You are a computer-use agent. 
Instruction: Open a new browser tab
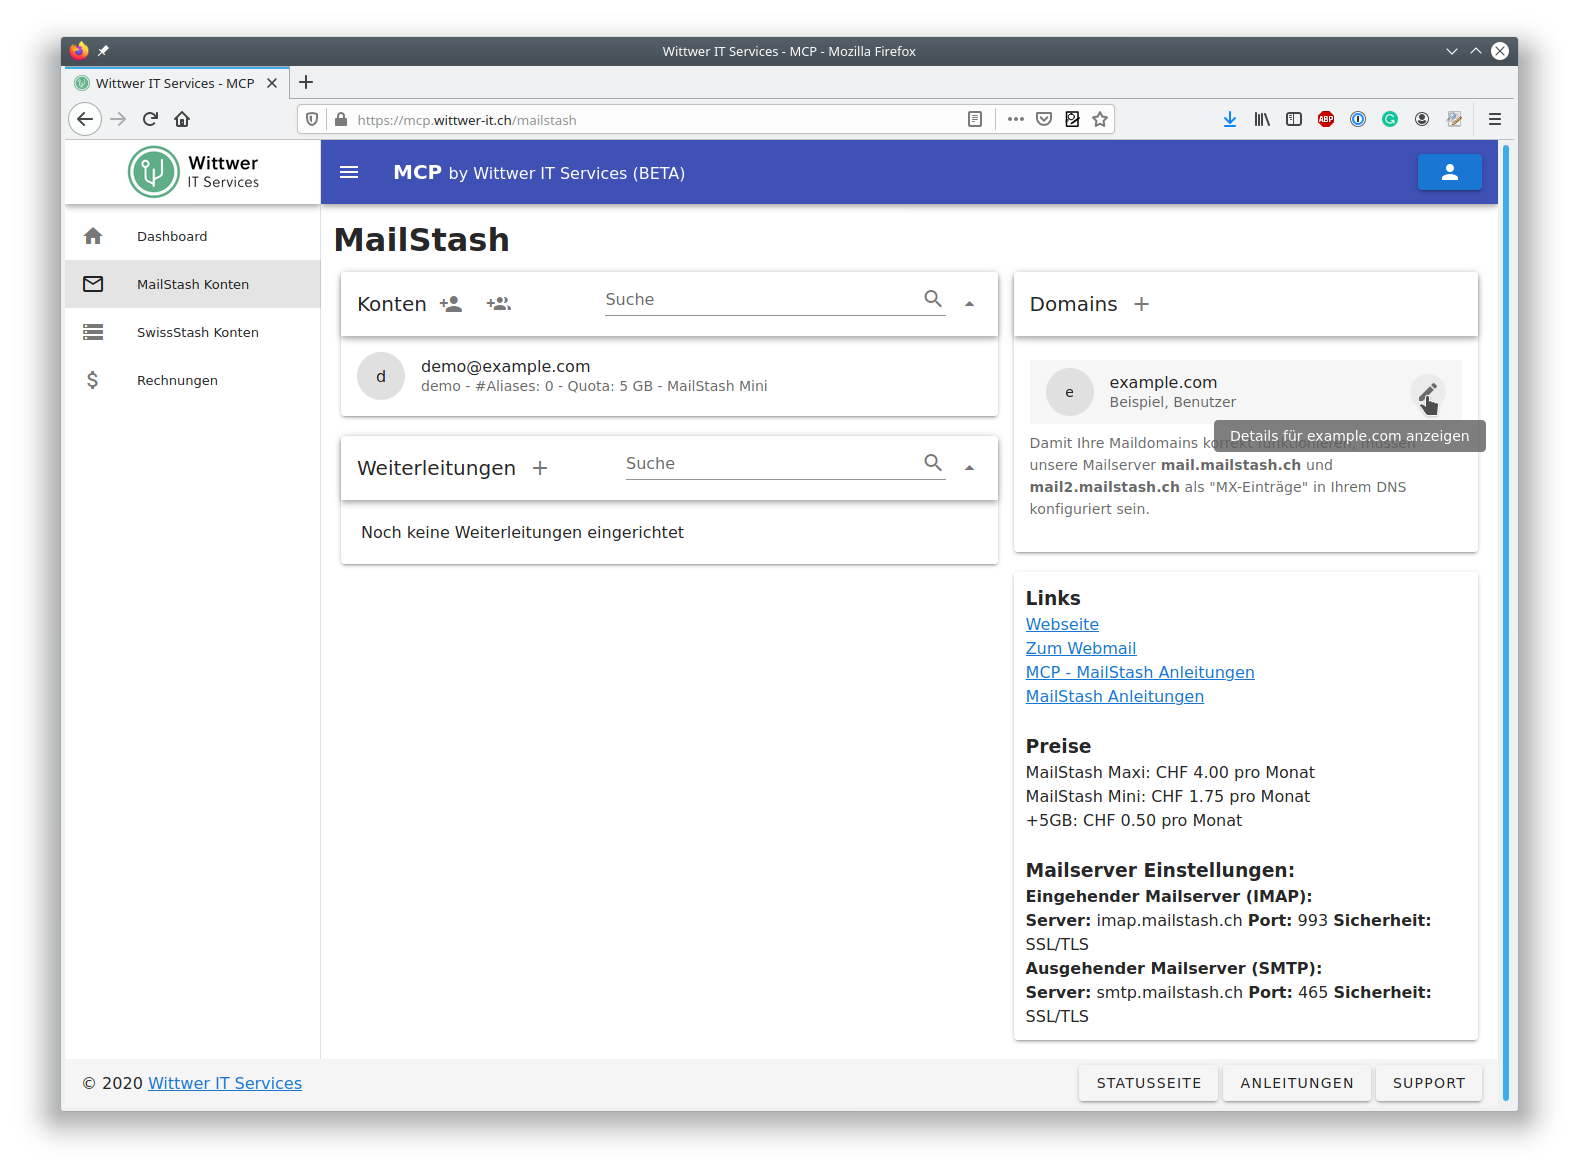[x=306, y=82]
